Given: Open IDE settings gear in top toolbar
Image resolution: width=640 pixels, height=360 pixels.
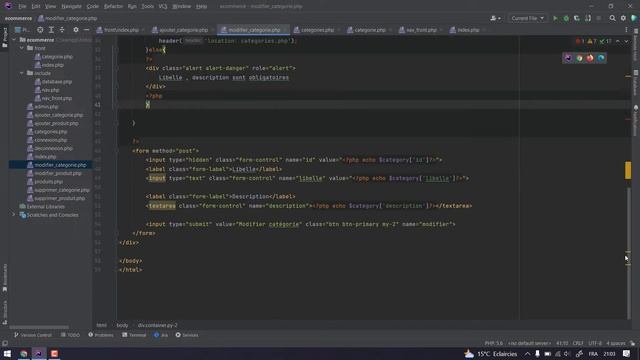Looking at the screenshot, I should pyautogui.click(x=623, y=18).
